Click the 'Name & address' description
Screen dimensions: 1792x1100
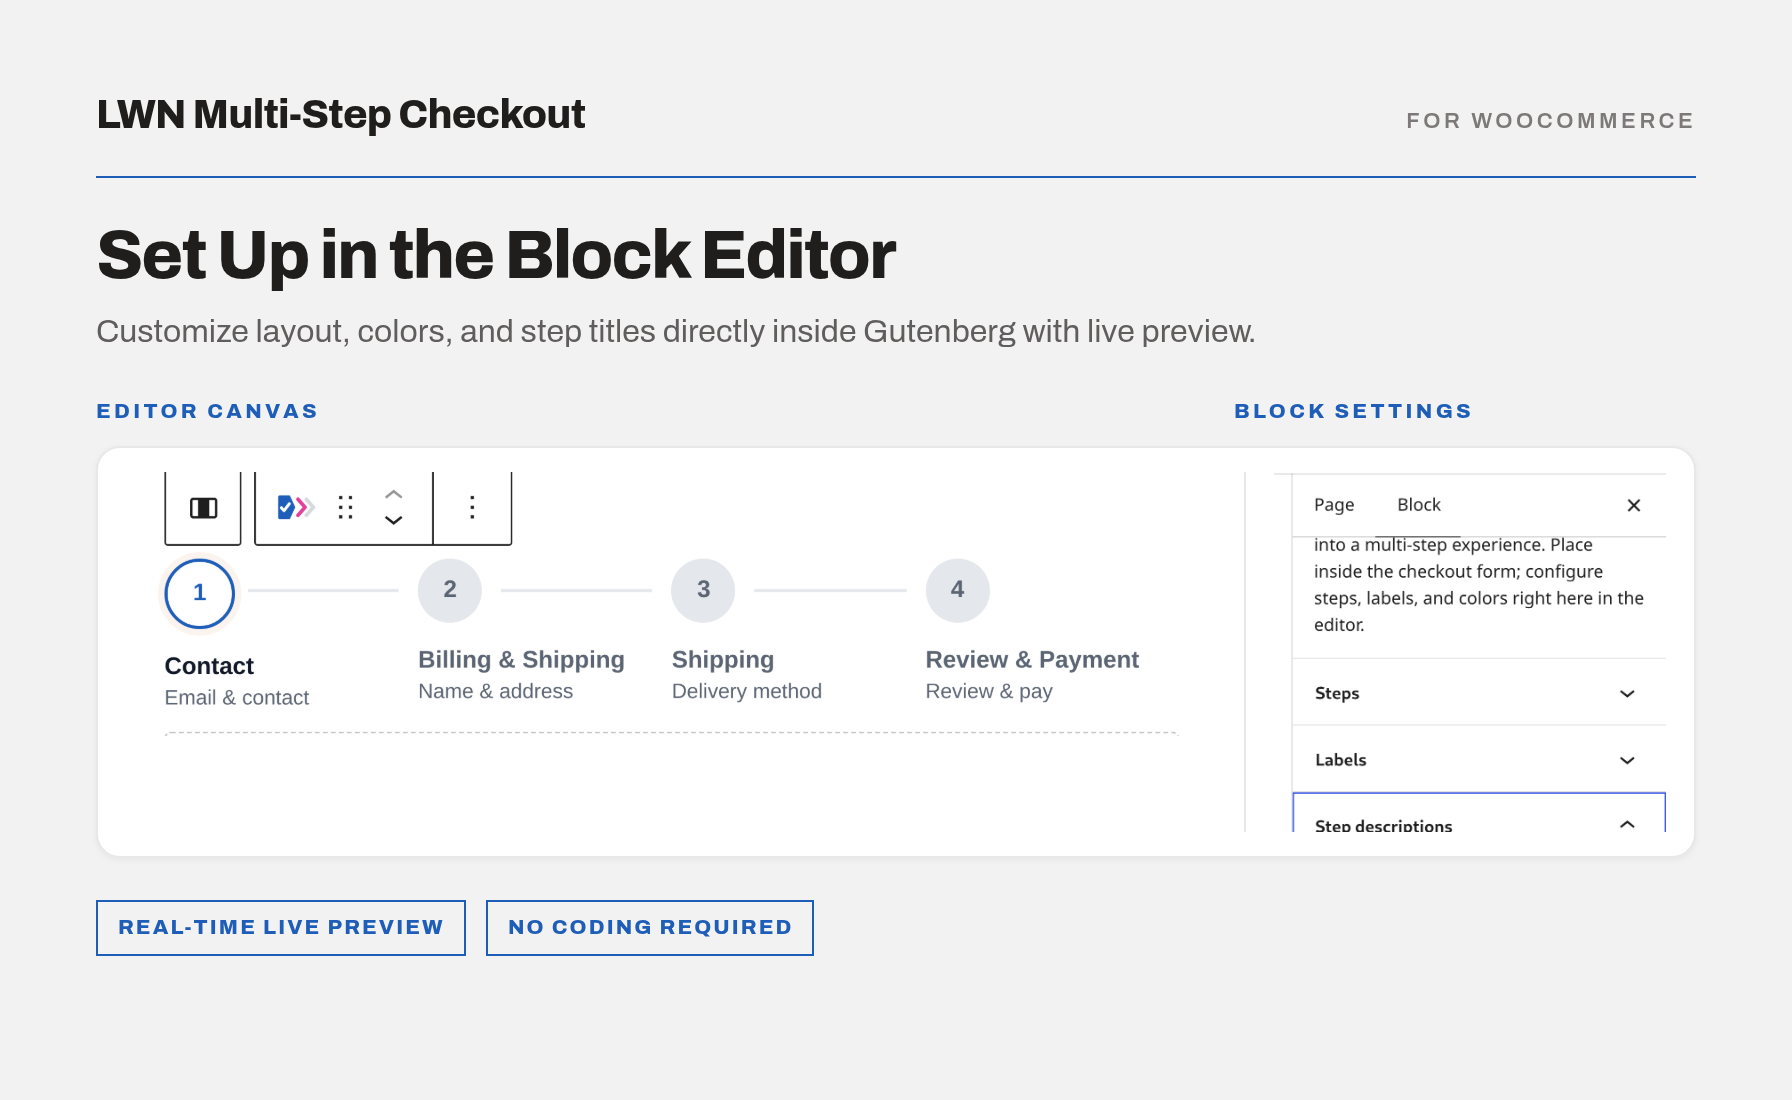tap(496, 692)
